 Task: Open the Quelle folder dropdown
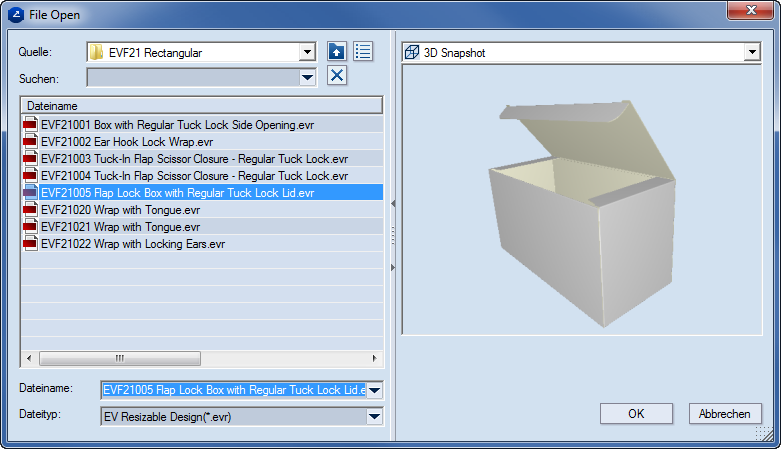[307, 52]
